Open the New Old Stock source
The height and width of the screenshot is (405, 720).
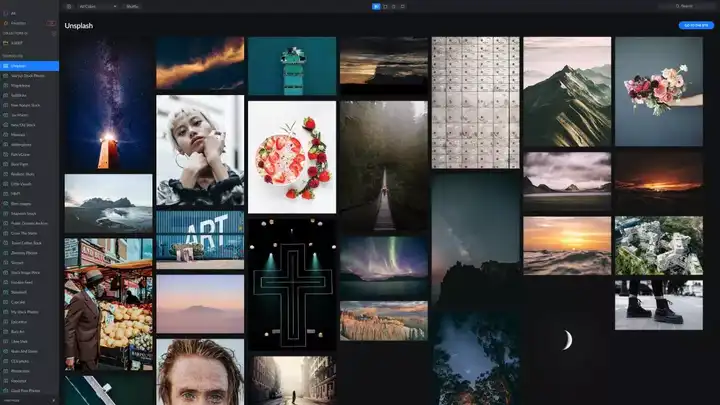pyautogui.click(x=29, y=125)
